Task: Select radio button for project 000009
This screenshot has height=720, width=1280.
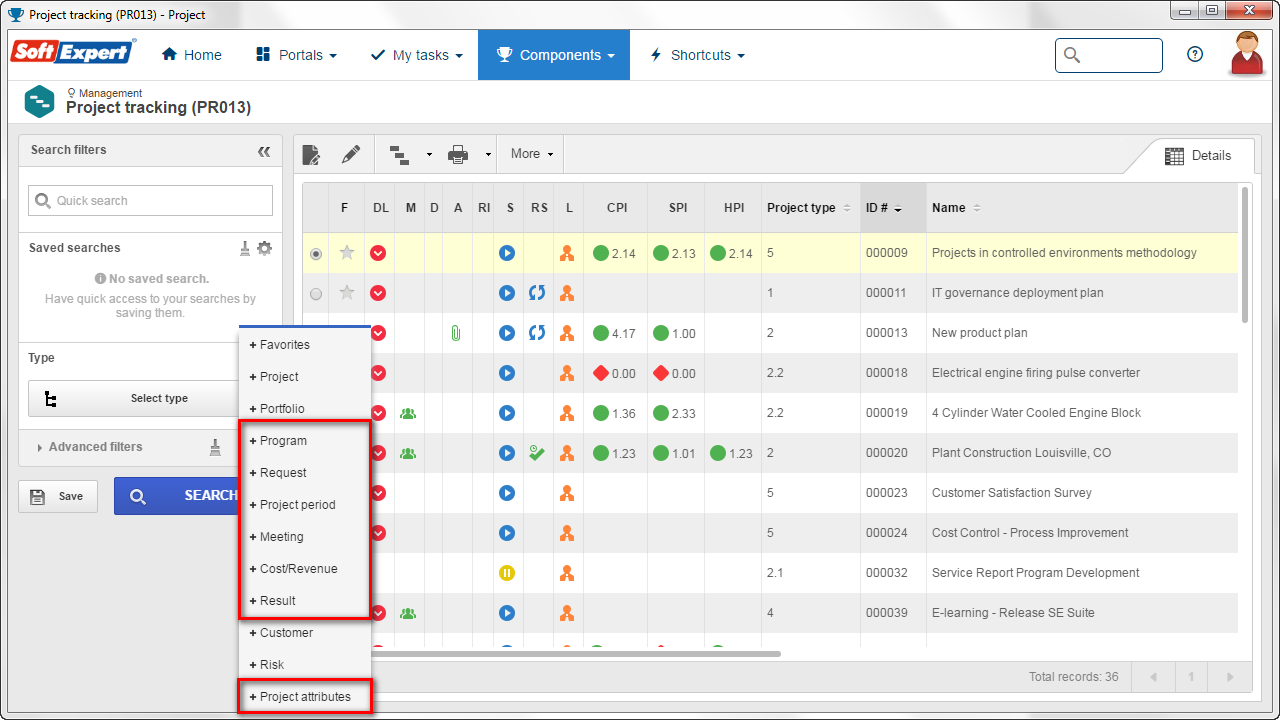Action: (x=317, y=254)
